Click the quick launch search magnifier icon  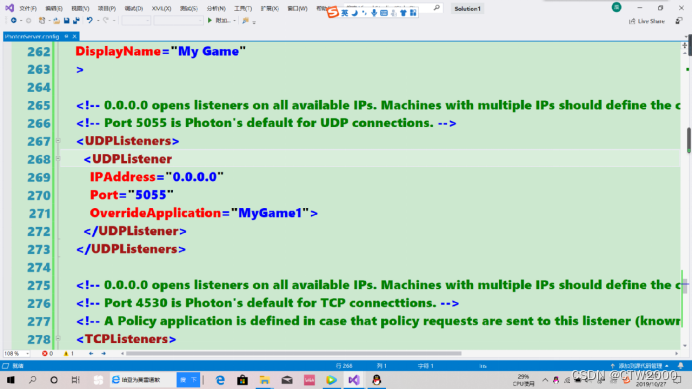coord(437,8)
